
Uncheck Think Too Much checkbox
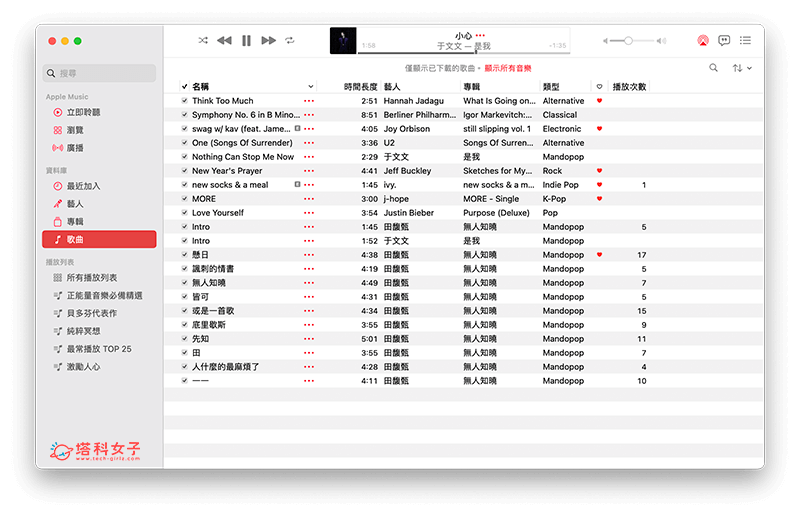pyautogui.click(x=185, y=101)
